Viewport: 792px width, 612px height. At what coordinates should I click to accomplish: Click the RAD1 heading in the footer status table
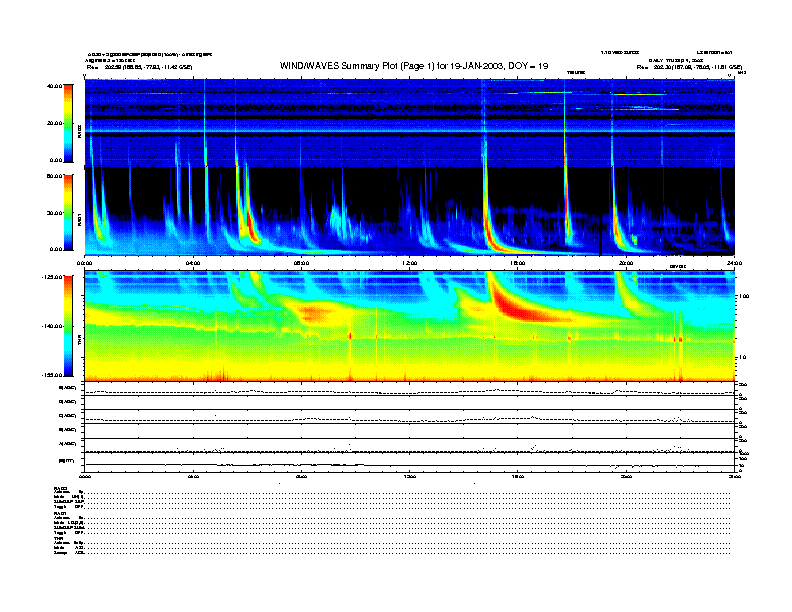[60, 514]
